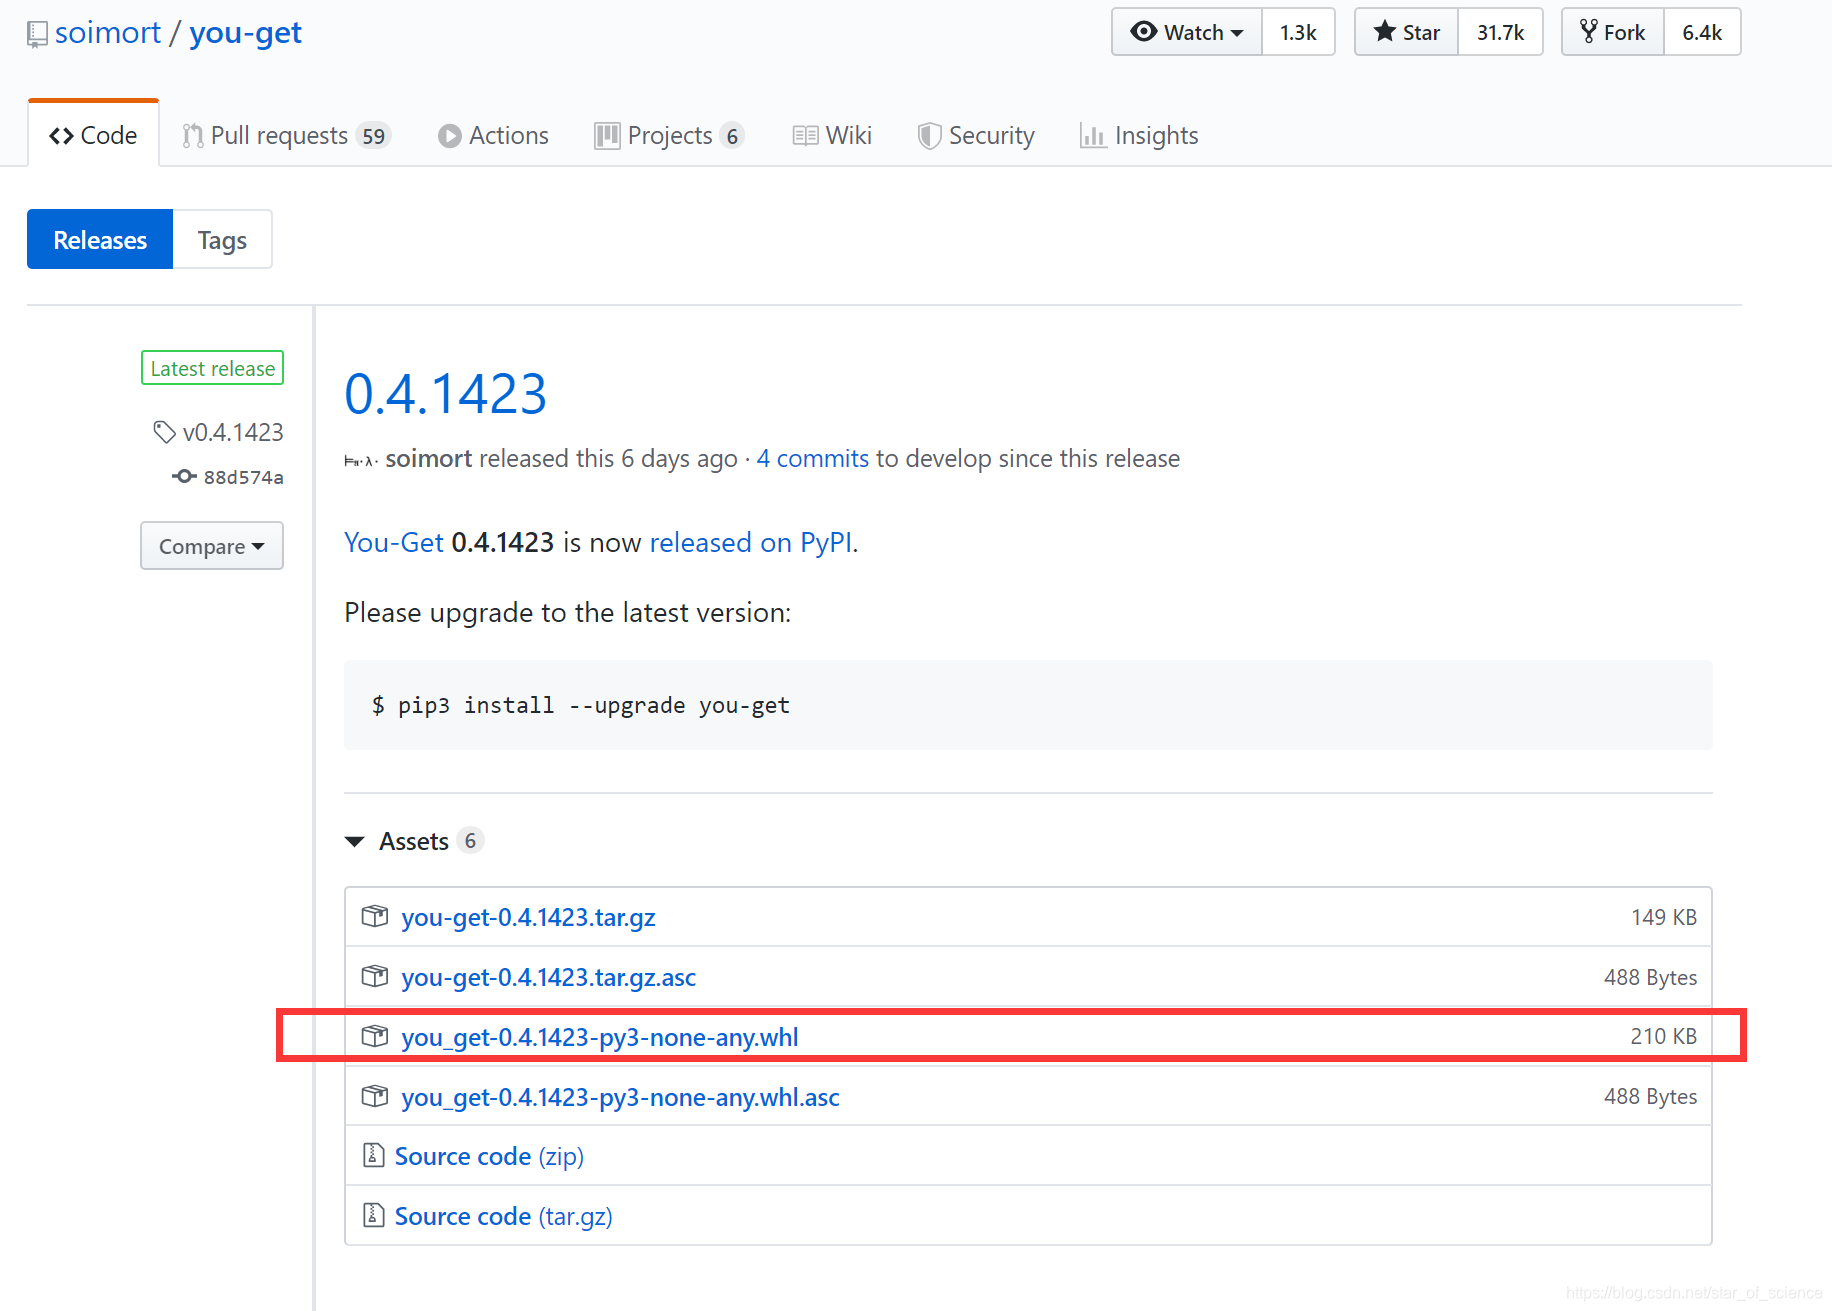This screenshot has height=1311, width=1832.
Task: Download you_get-0.4.1423-py3-none-any.whl.asc
Action: (x=620, y=1097)
